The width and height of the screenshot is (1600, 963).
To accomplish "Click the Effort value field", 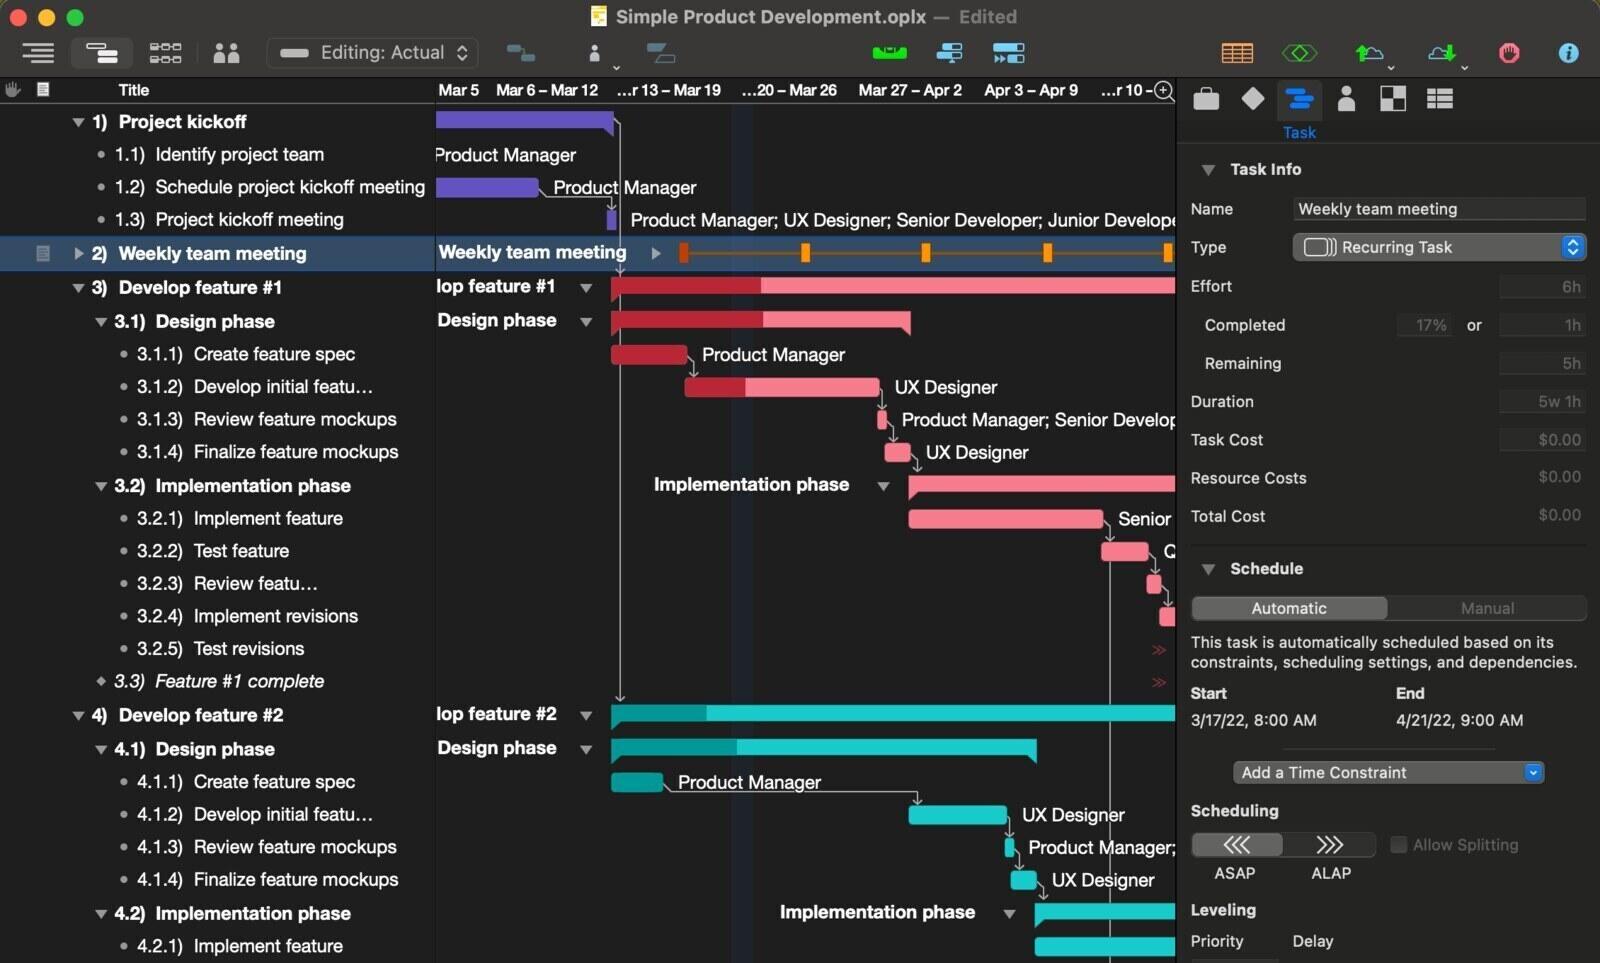I will 1542,287.
